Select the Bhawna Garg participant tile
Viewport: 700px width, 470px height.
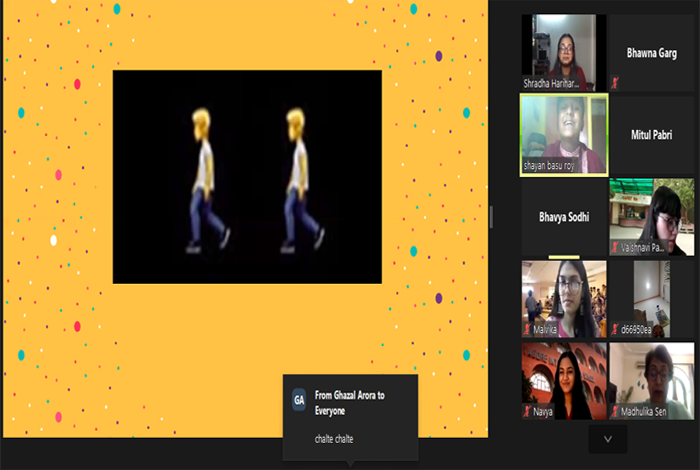[x=651, y=53]
